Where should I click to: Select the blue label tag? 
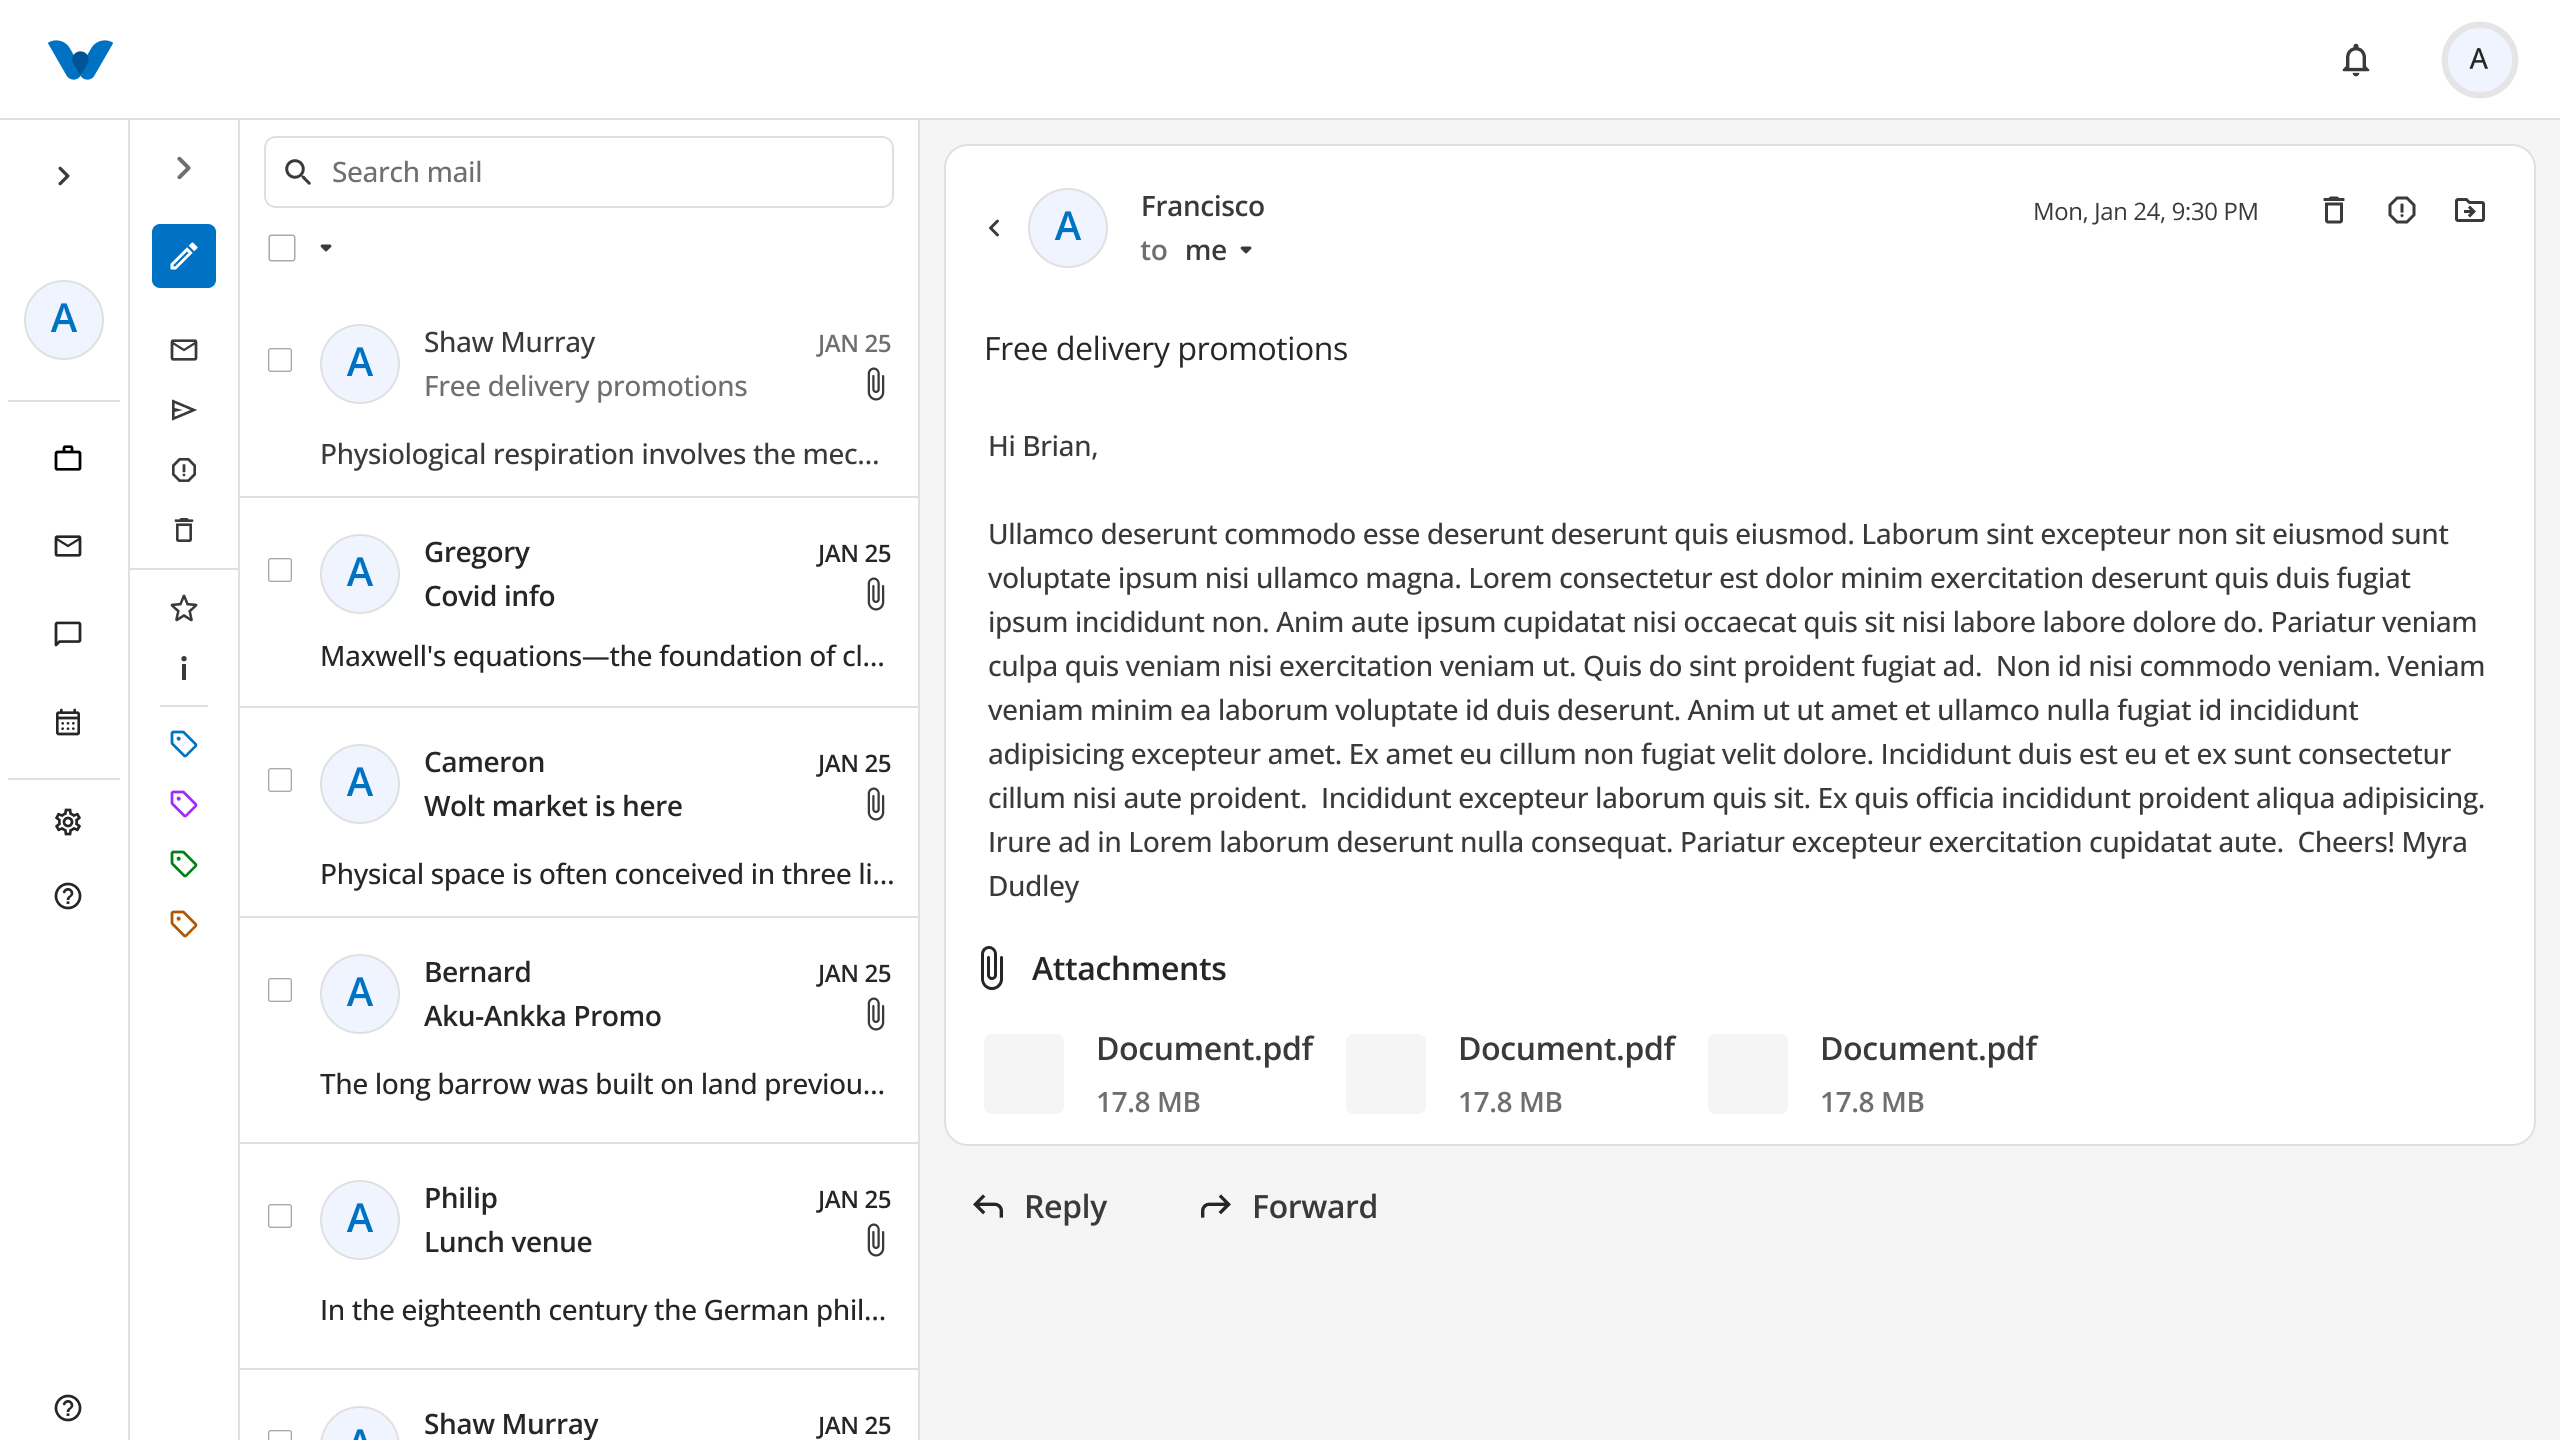183,744
